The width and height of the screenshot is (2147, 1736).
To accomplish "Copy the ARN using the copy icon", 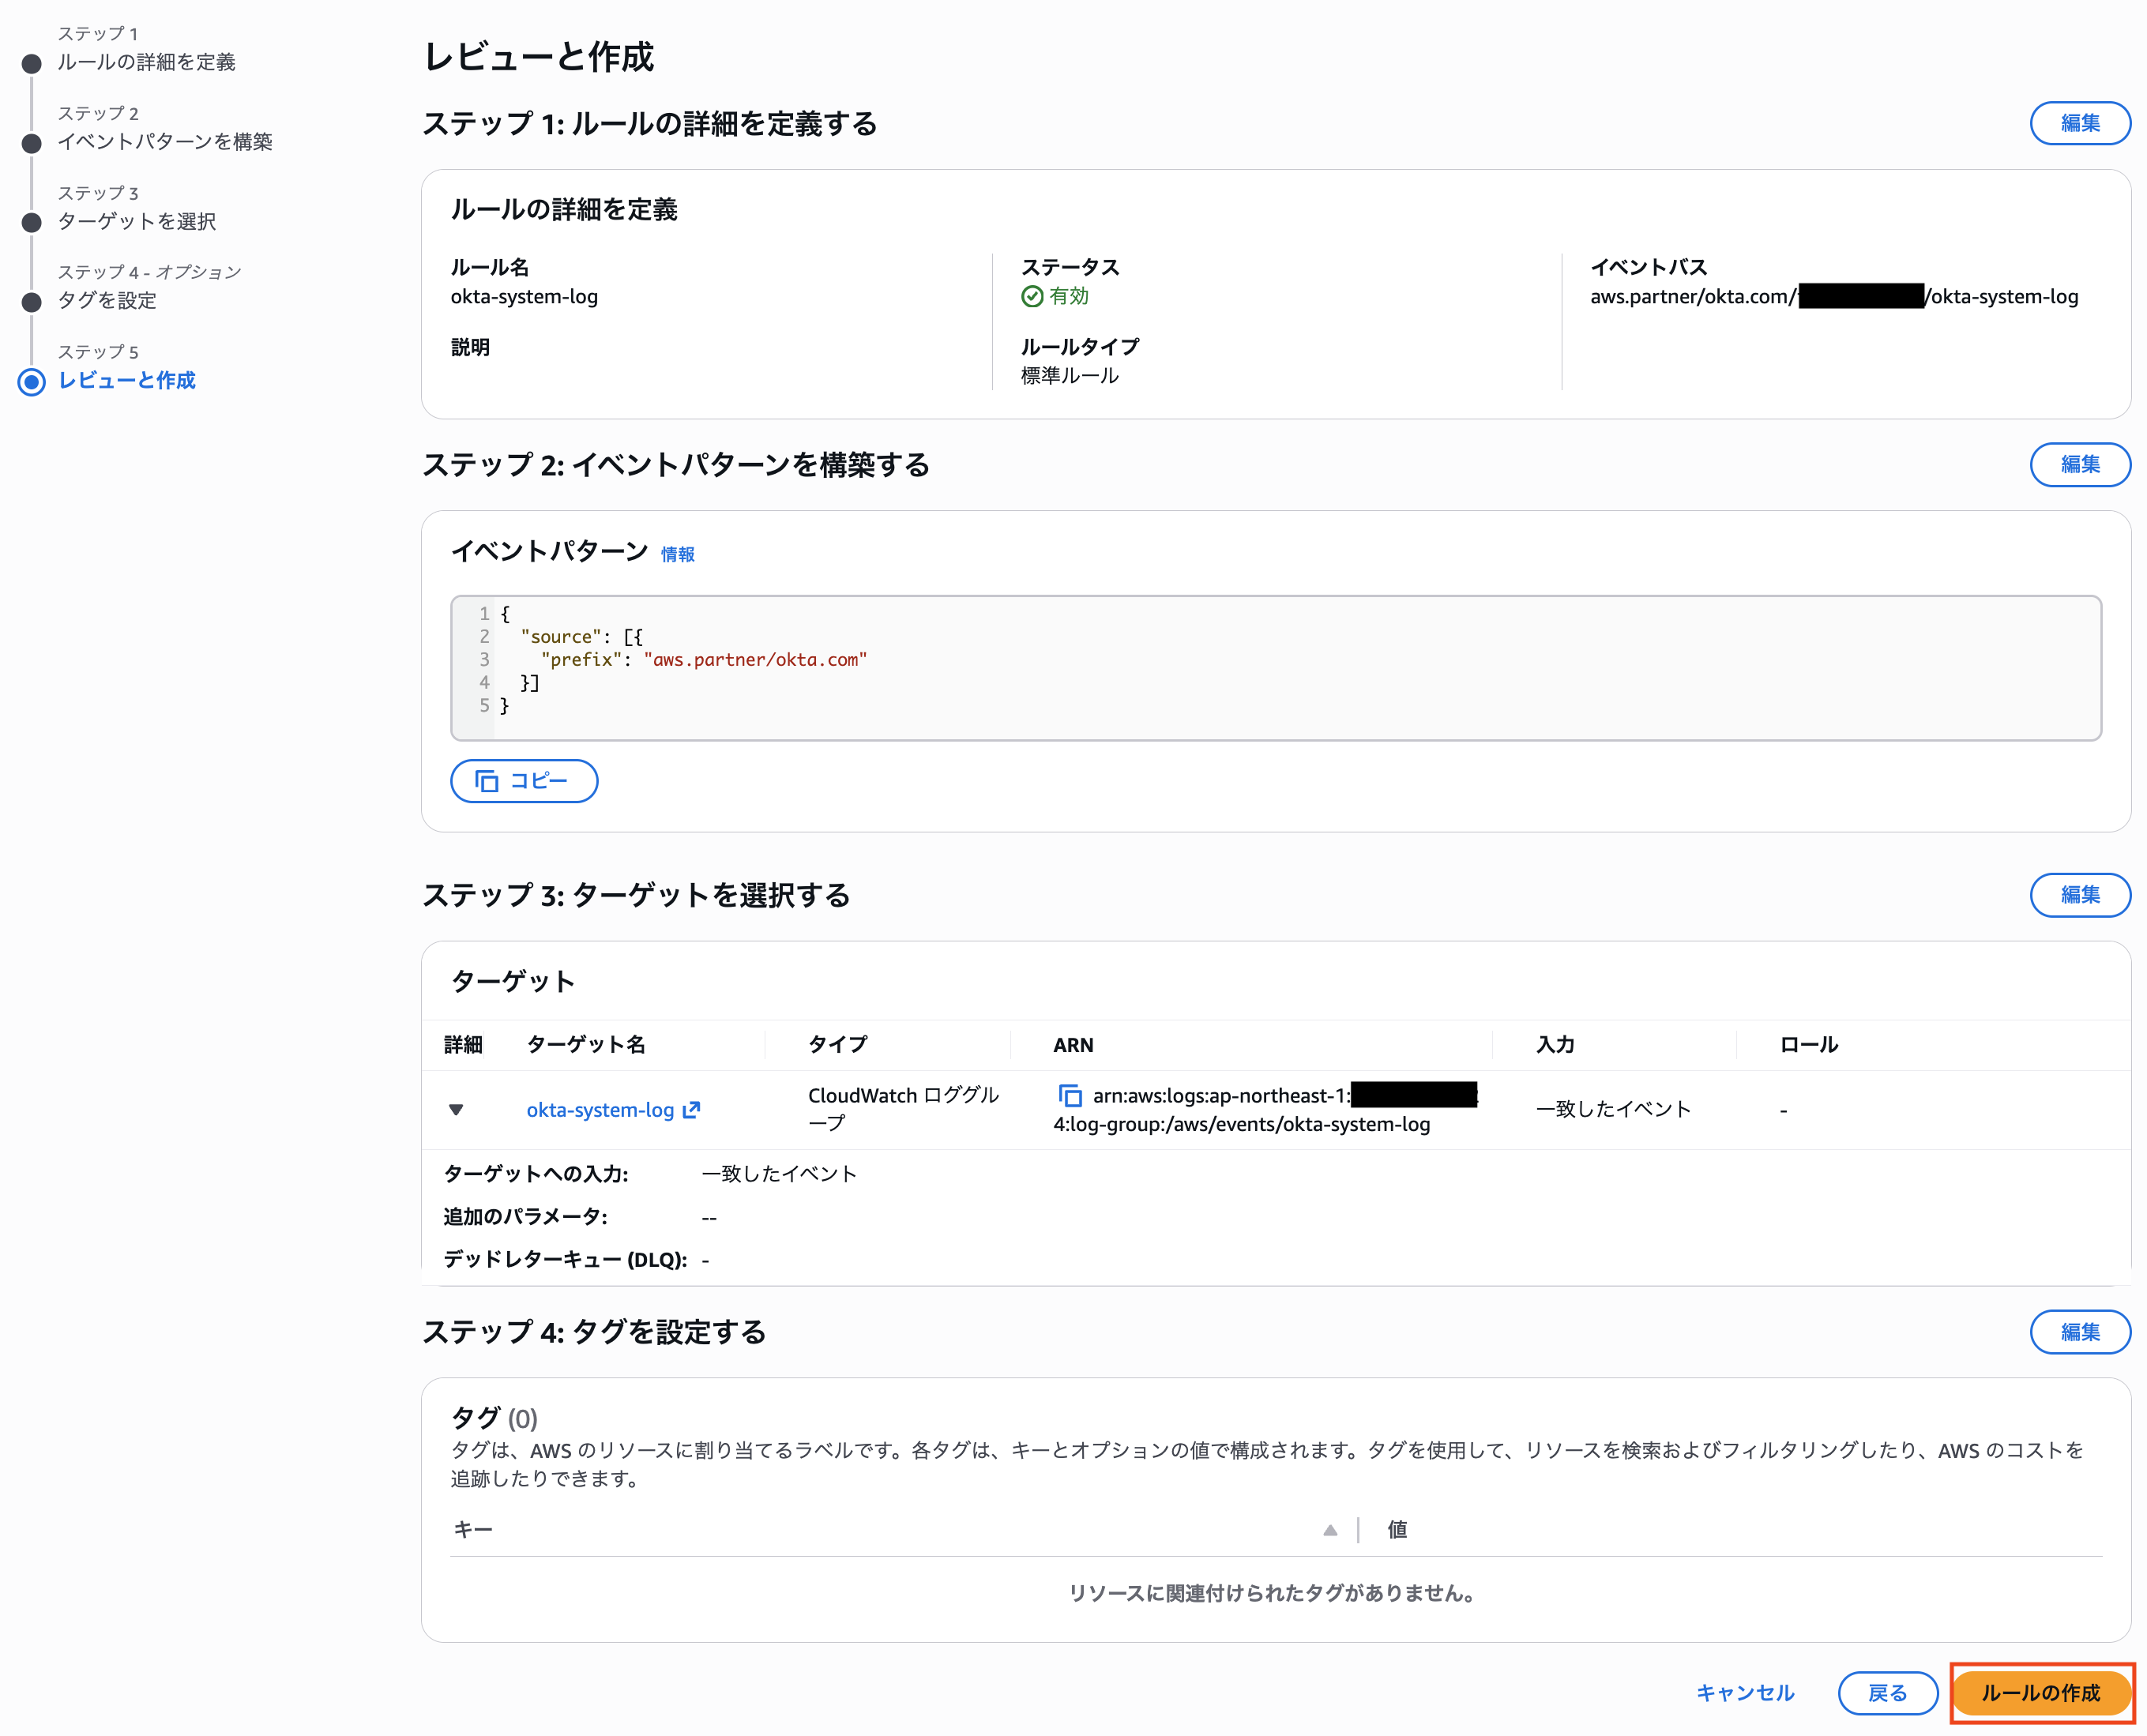I will tap(1071, 1096).
